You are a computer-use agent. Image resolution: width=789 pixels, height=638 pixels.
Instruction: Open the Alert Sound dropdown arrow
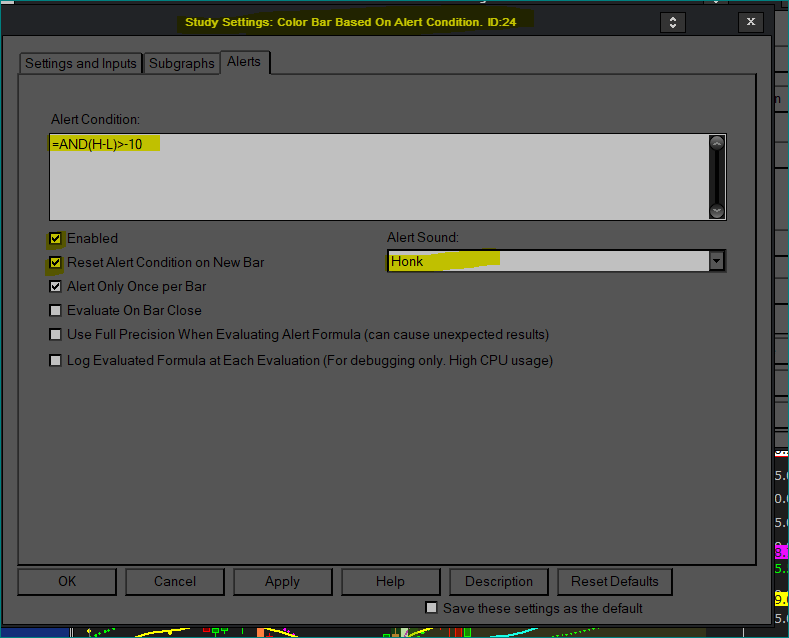click(x=717, y=261)
